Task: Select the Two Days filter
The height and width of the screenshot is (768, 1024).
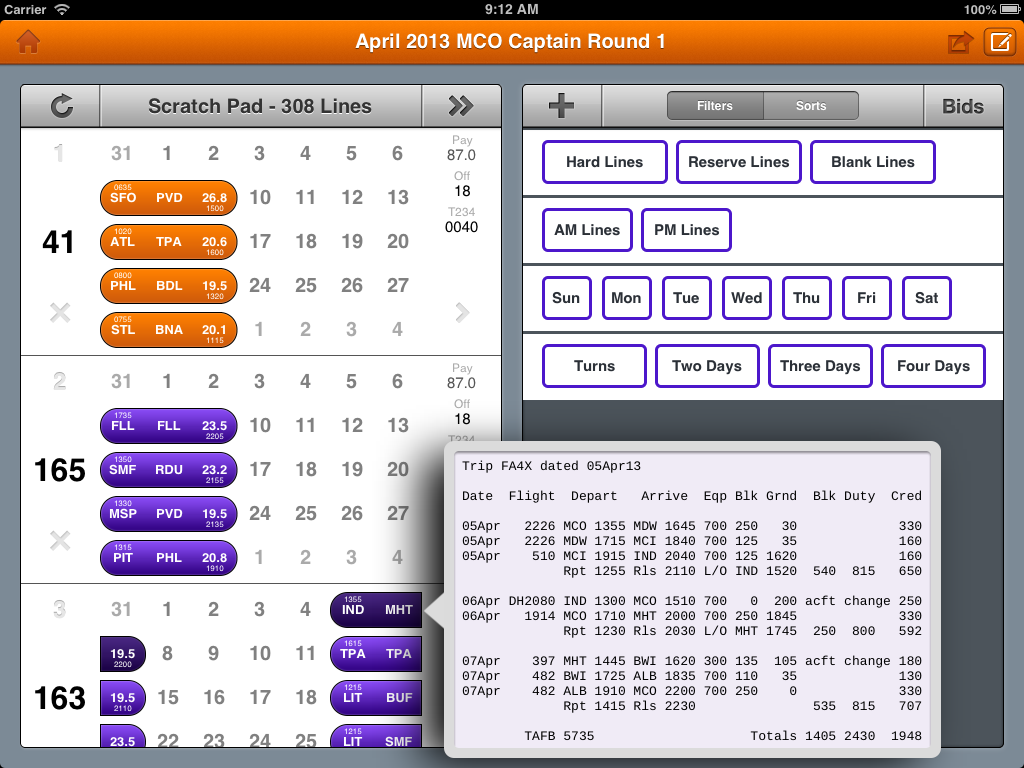Action: 707,366
